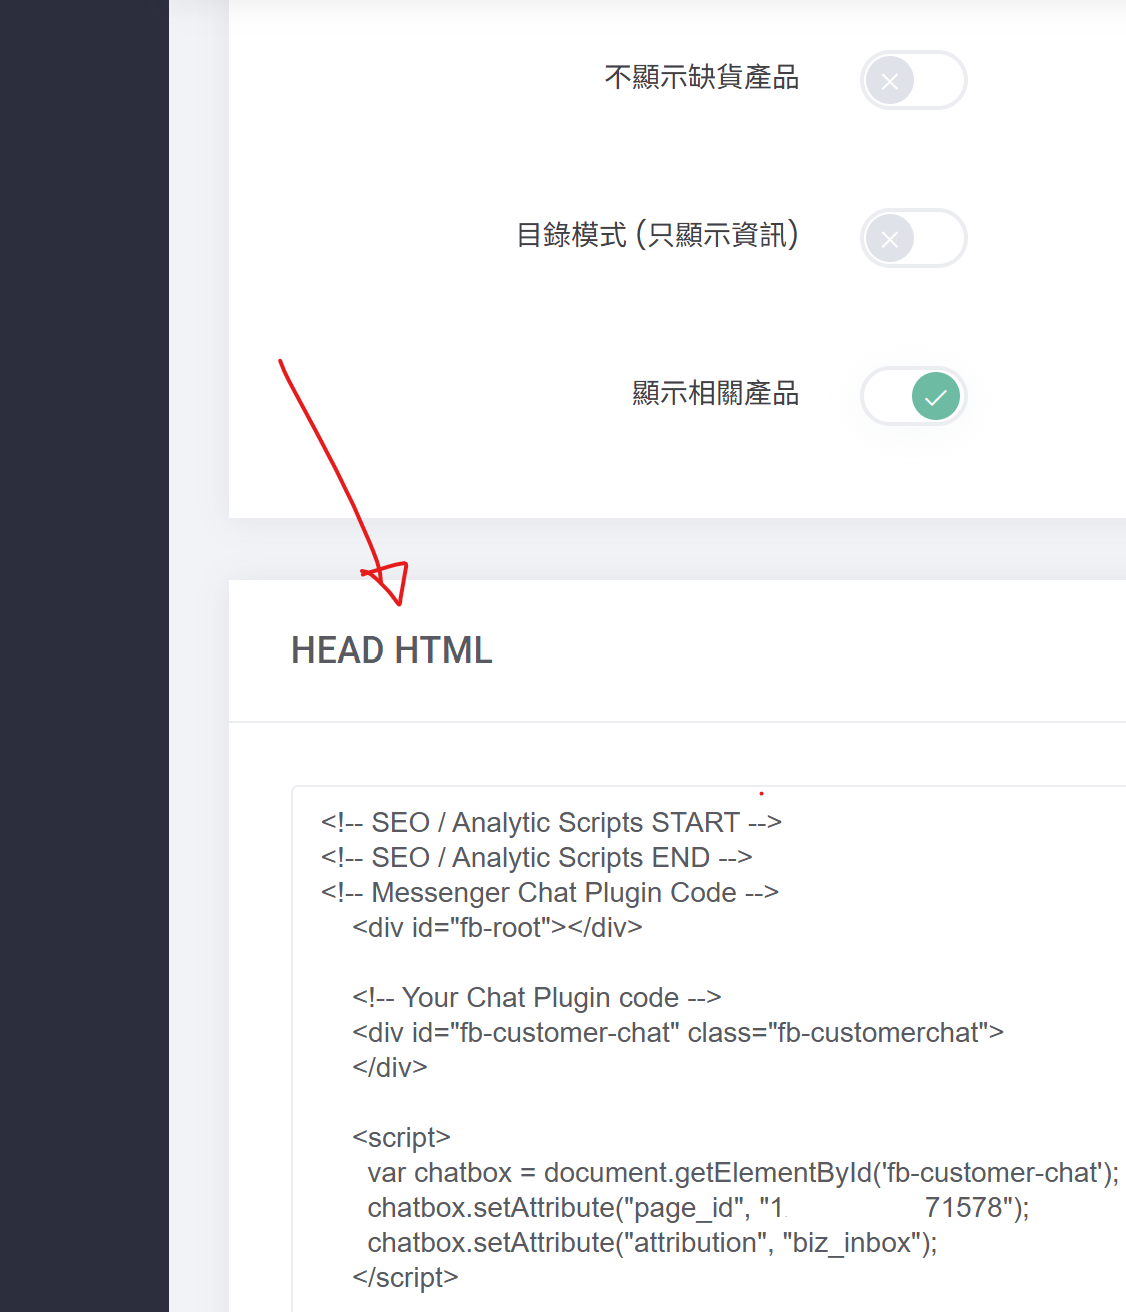The width and height of the screenshot is (1126, 1312).
Task: Click the 顯示相關產品 label text
Action: (715, 393)
